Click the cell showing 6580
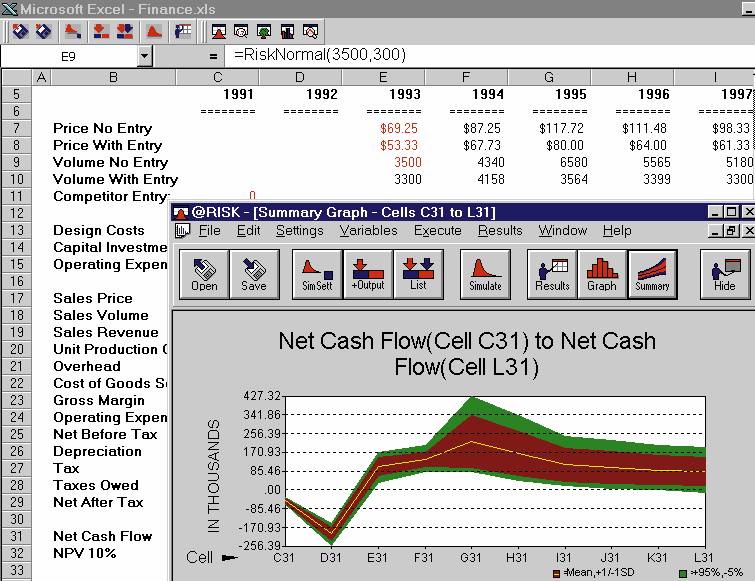755x581 pixels. (x=549, y=162)
